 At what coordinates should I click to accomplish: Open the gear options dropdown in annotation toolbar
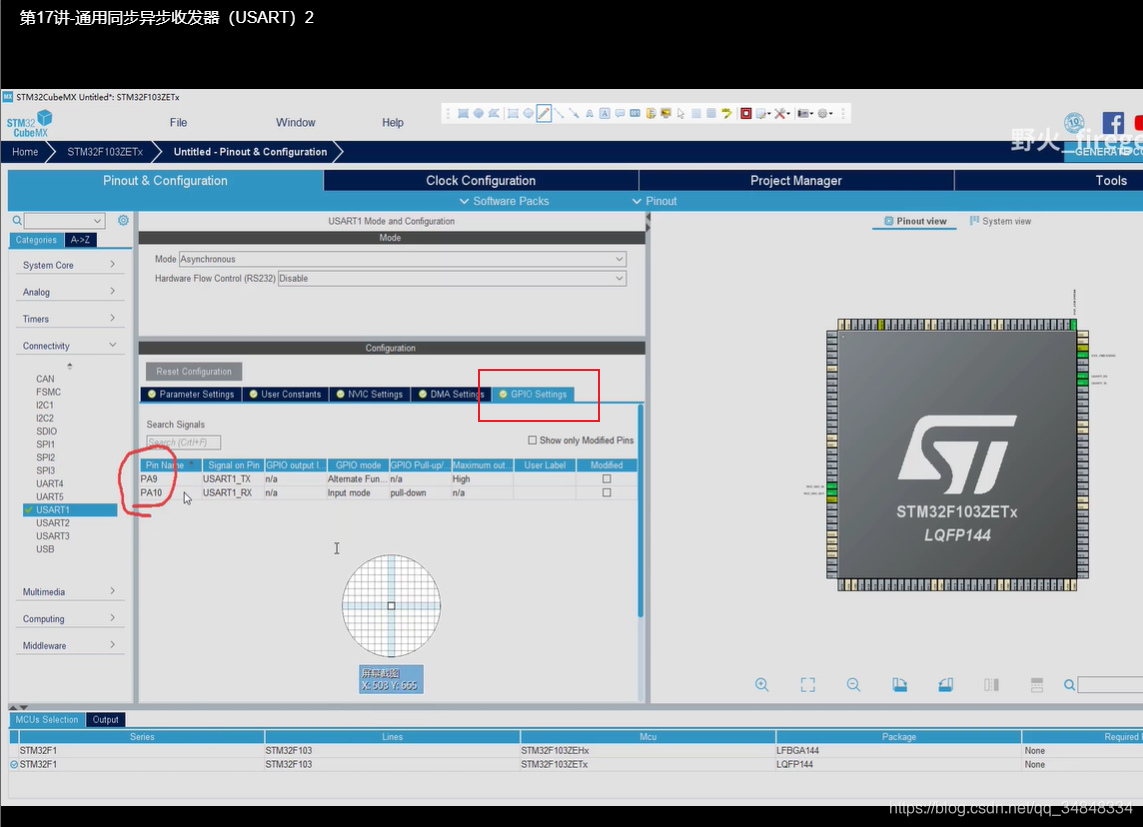point(825,114)
